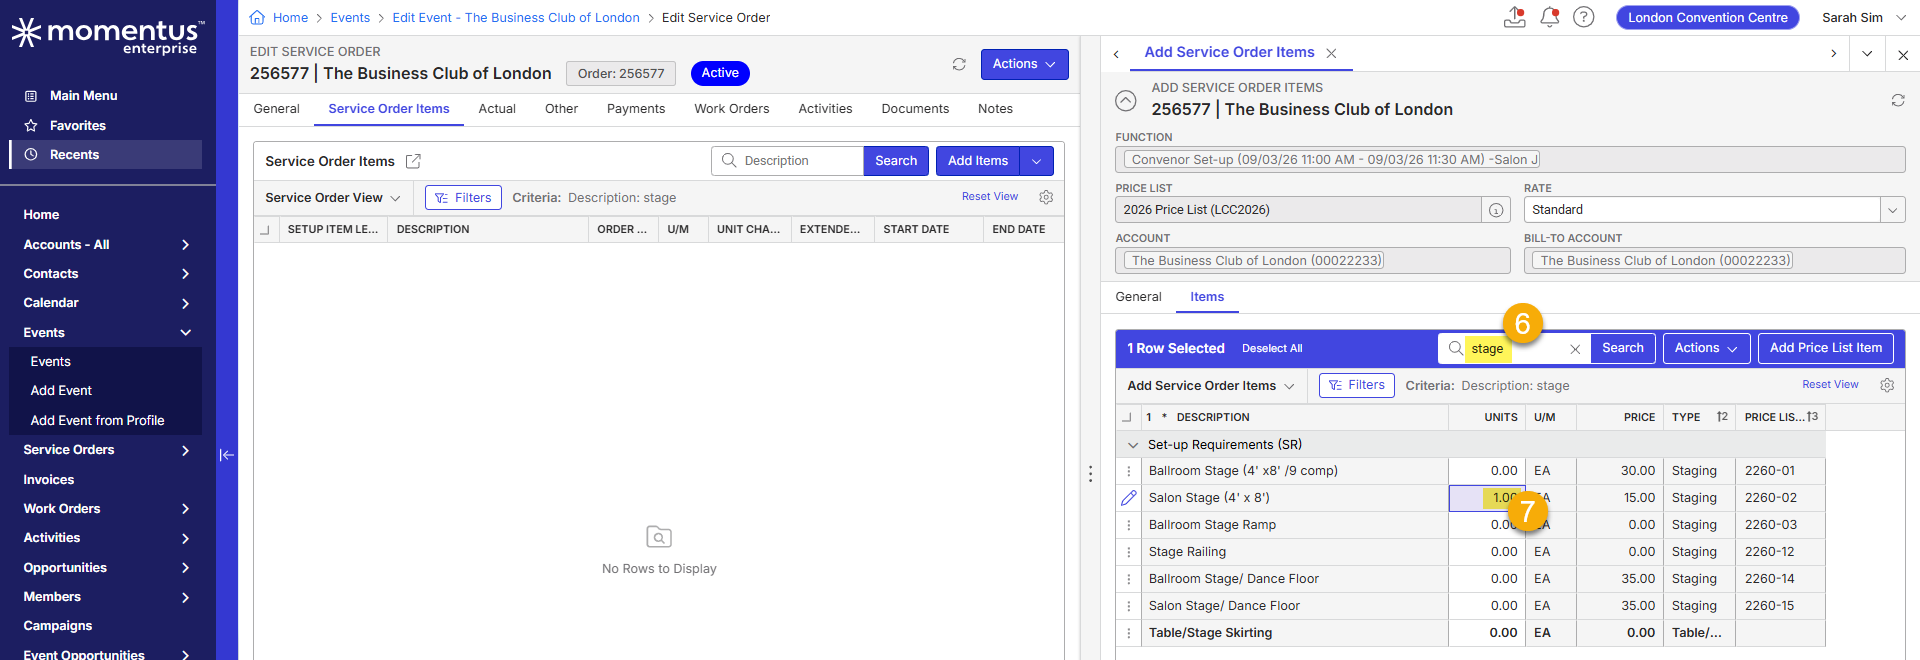Image resolution: width=1920 pixels, height=660 pixels.
Task: Open row menu for Salon Stage/ Dance Floor
Action: point(1129,606)
